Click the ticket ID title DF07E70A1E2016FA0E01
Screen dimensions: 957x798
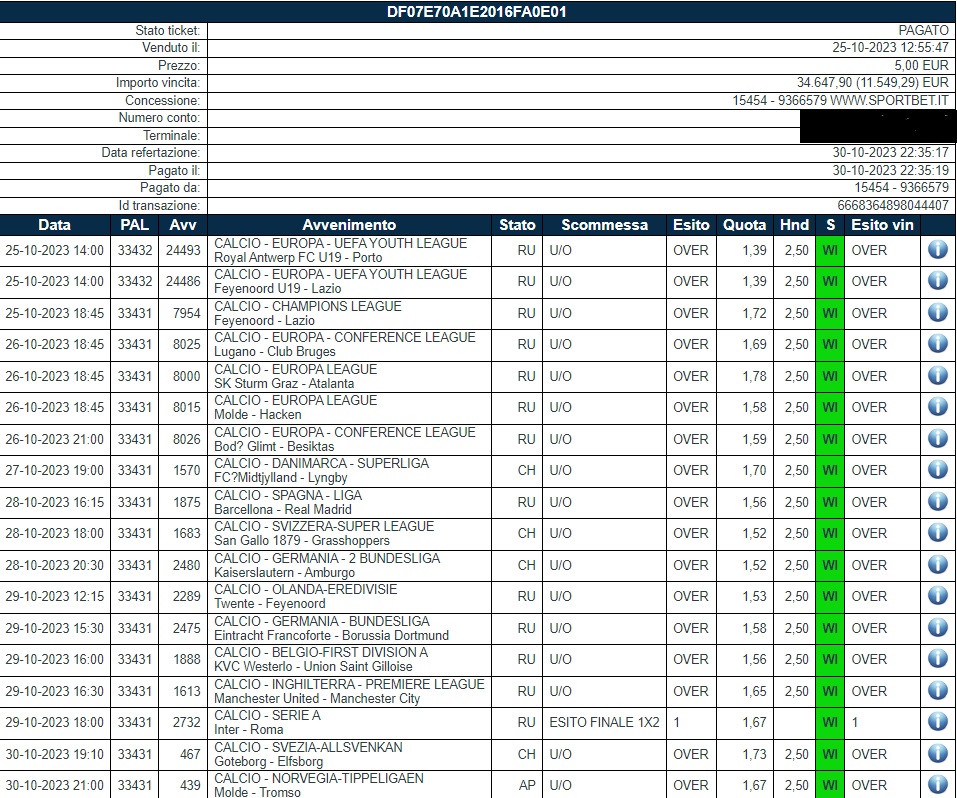pyautogui.click(x=479, y=12)
